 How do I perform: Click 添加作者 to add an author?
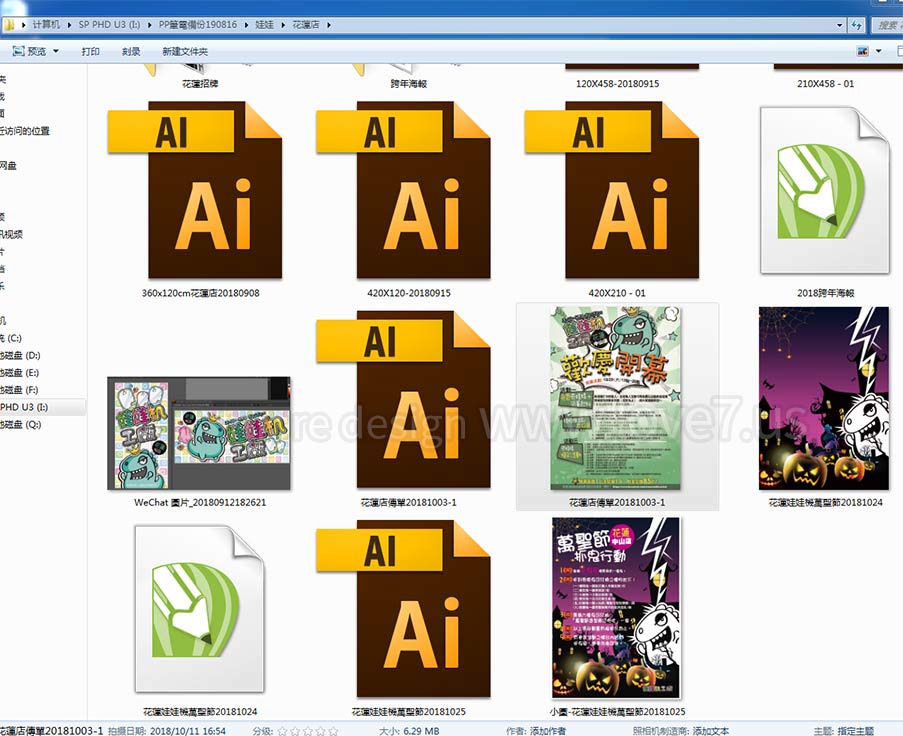click(547, 731)
